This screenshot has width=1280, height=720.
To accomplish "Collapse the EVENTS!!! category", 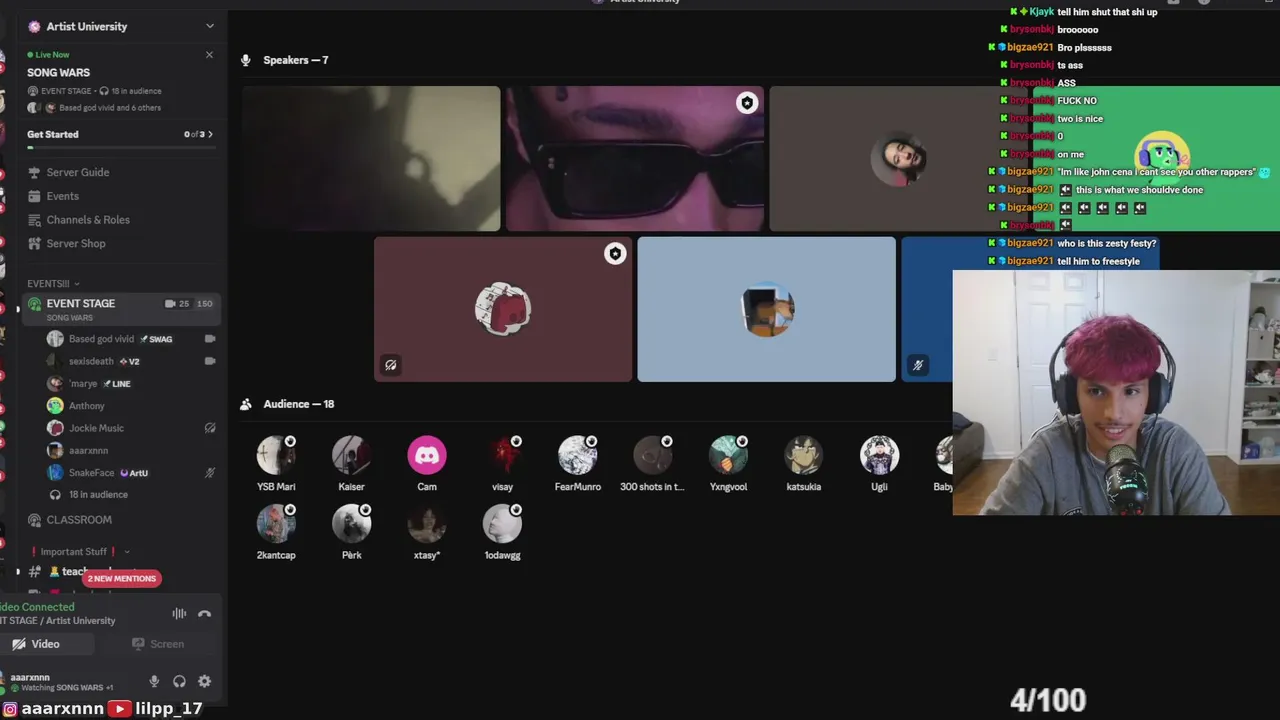I will point(53,284).
